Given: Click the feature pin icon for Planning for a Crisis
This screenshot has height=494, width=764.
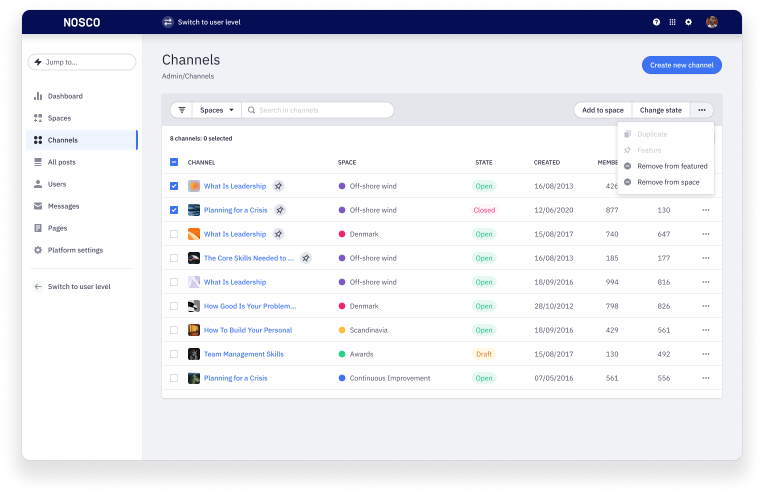Looking at the screenshot, I should click(280, 210).
